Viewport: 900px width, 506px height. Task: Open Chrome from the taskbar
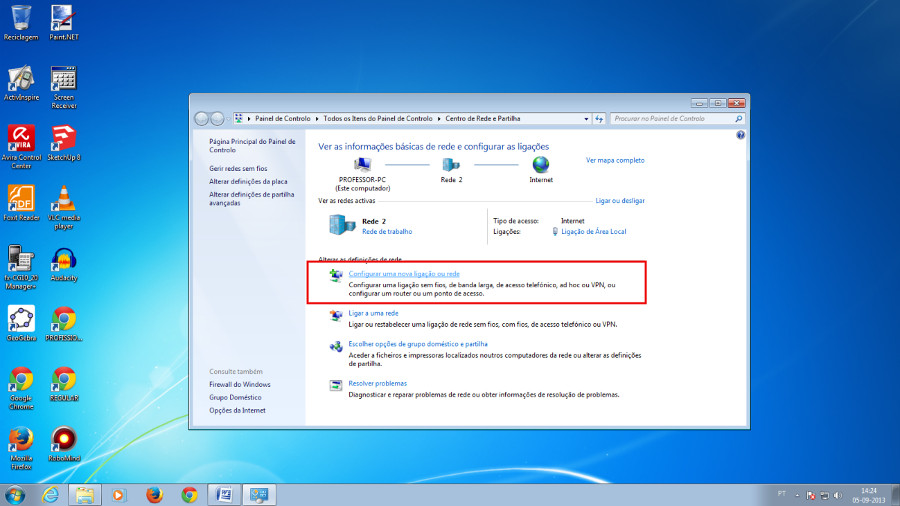189,495
